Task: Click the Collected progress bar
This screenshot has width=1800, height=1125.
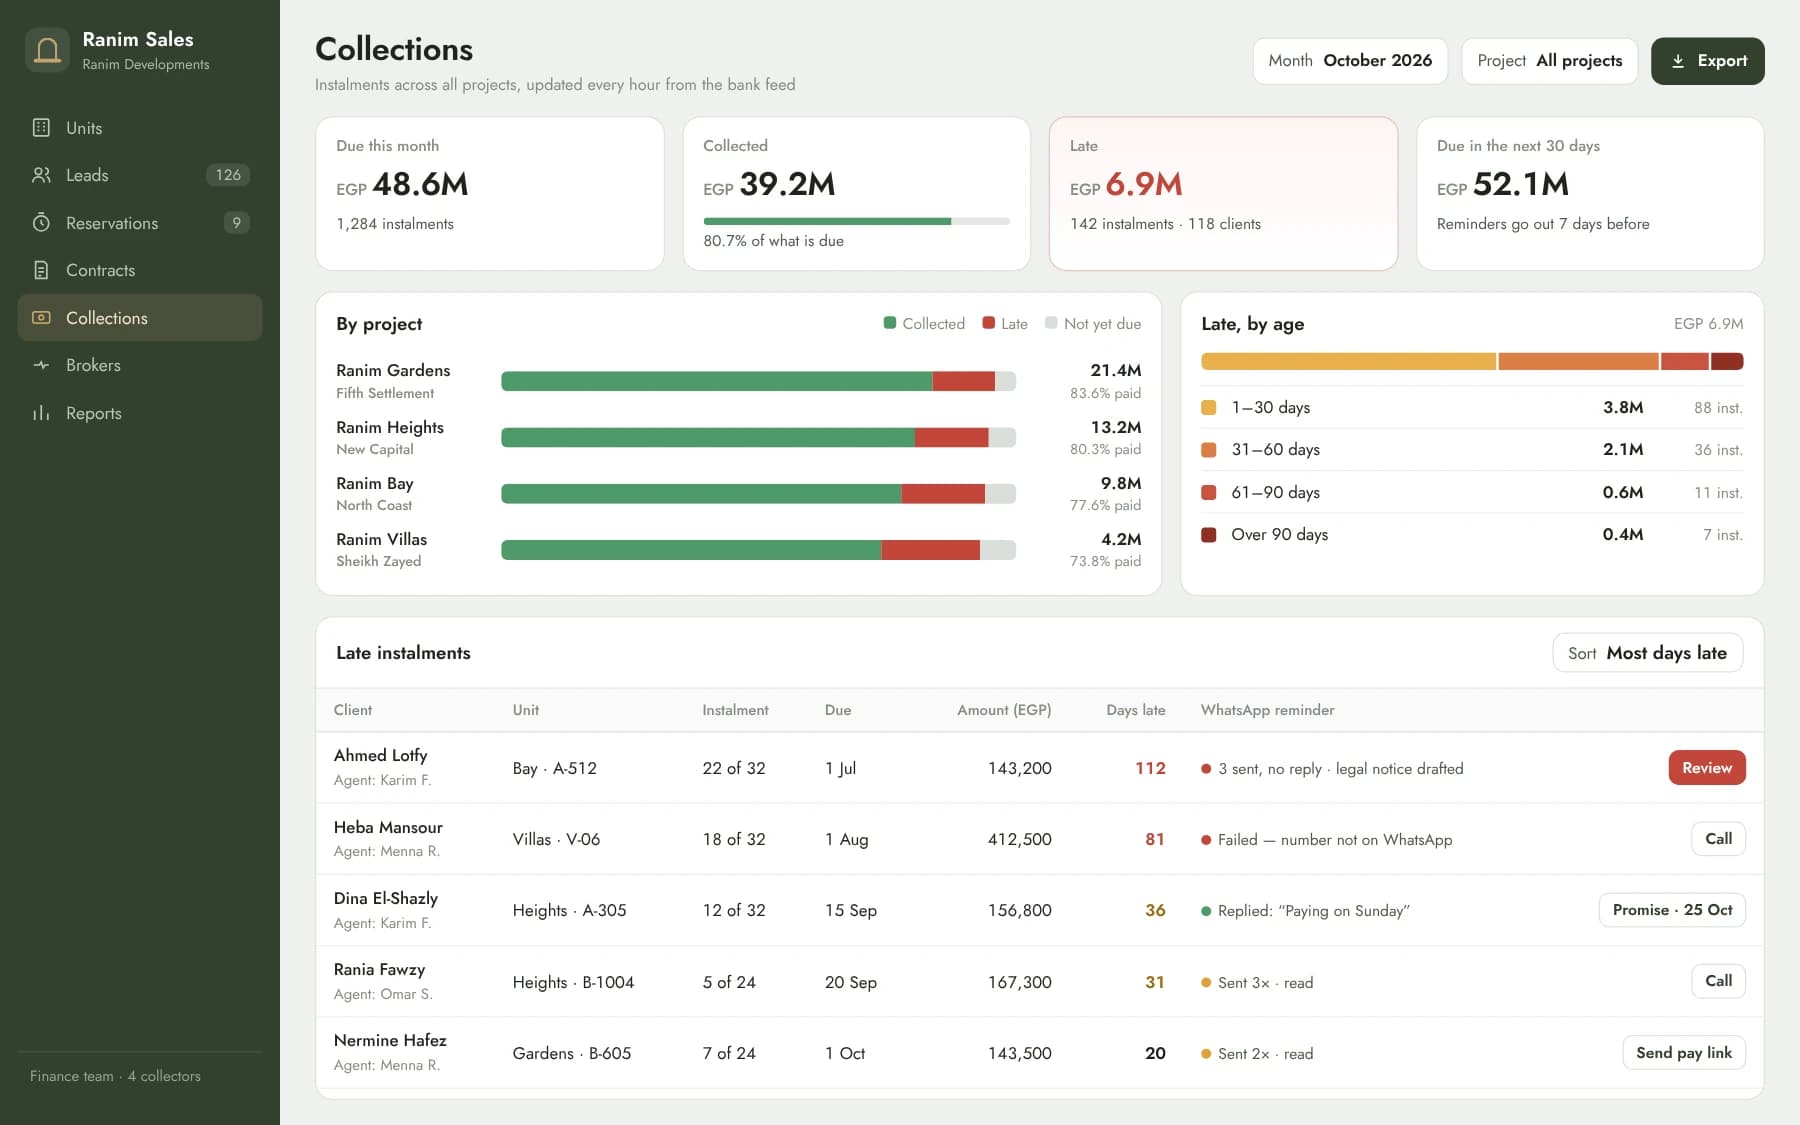Action: (x=856, y=221)
